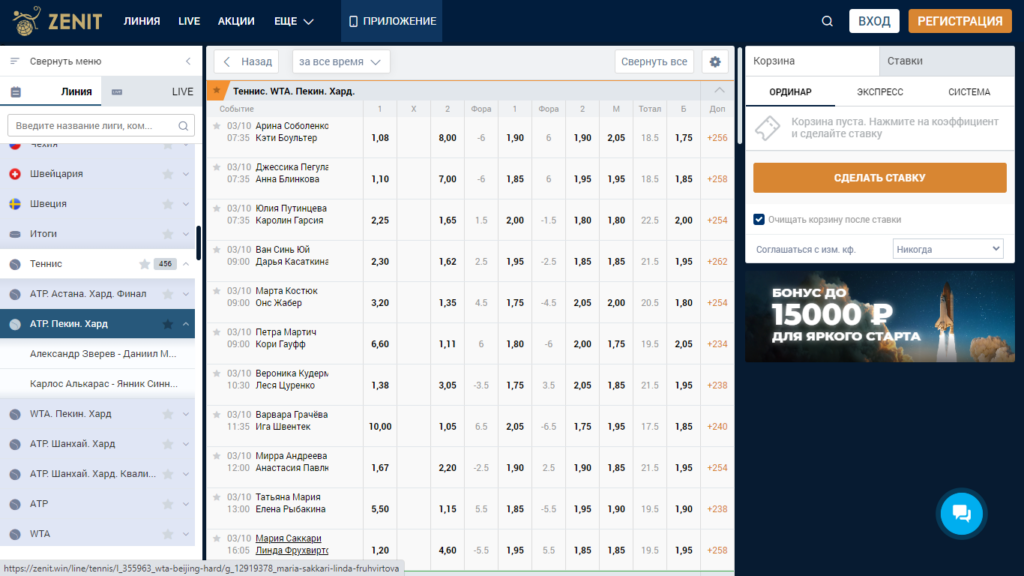Toggle clear basket after bet checkbox
Screen dimensions: 1024x576
(x=759, y=219)
